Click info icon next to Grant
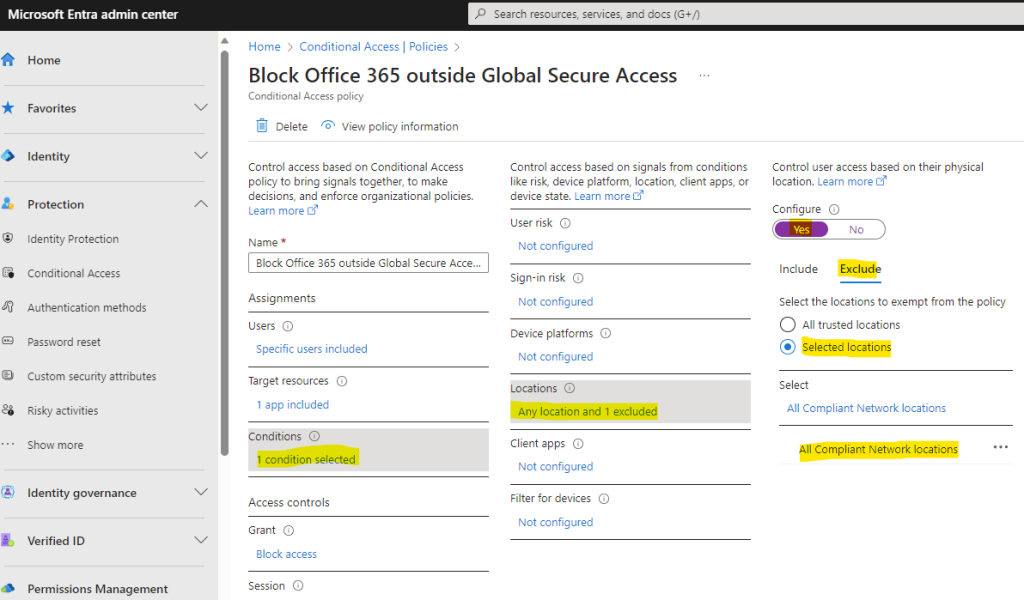The image size is (1024, 600). 289,530
